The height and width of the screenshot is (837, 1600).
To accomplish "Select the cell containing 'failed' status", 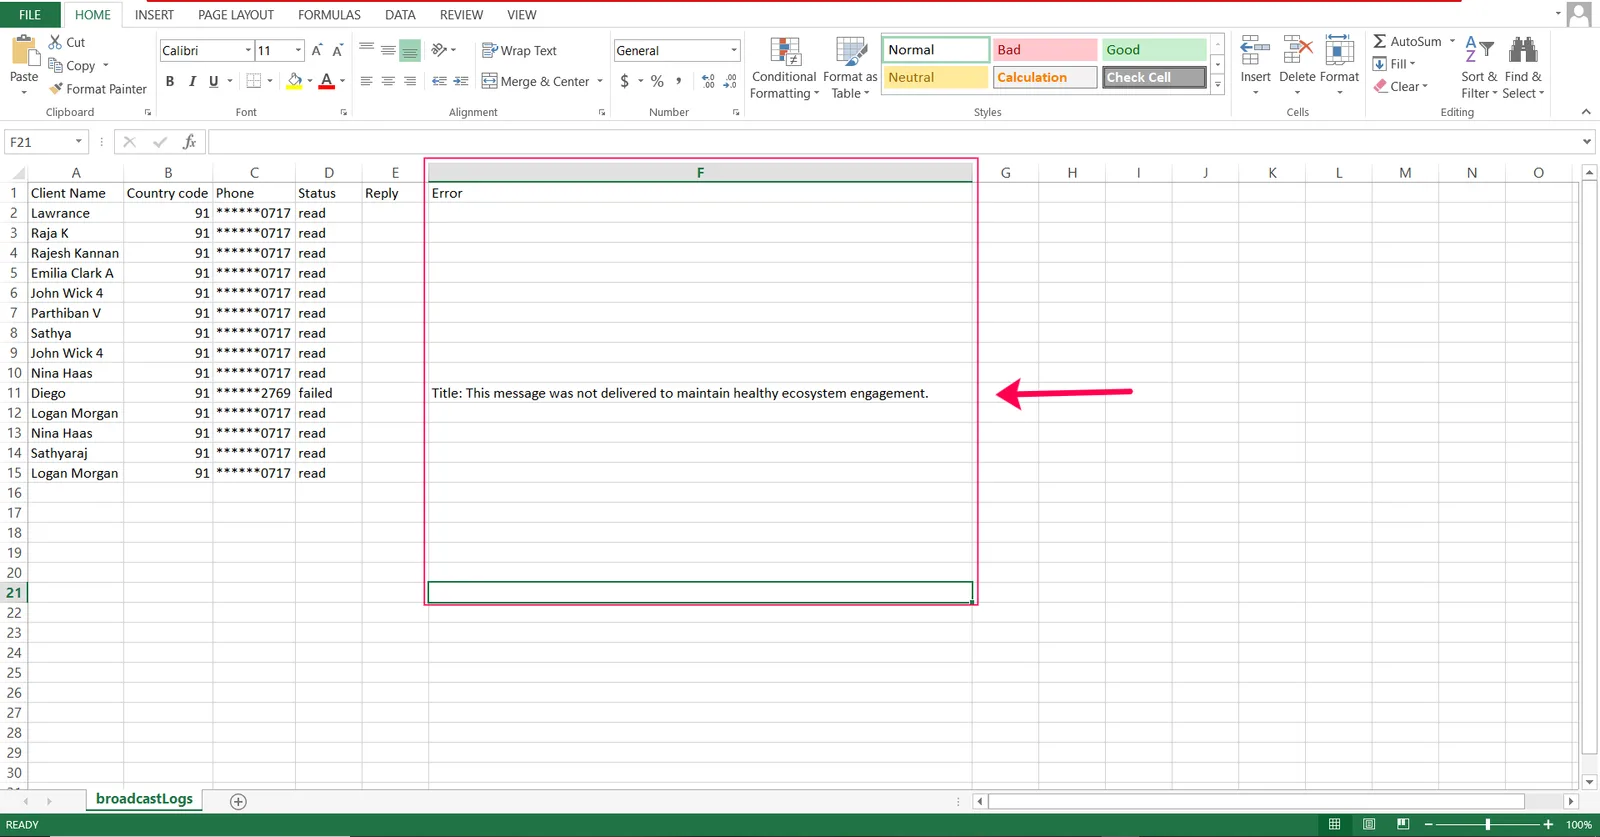I will [x=328, y=393].
